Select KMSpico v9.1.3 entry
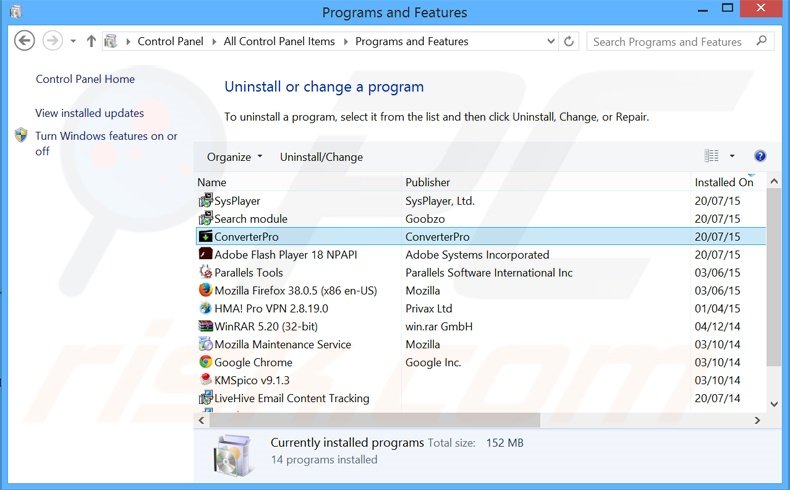The width and height of the screenshot is (790, 490). pos(252,380)
